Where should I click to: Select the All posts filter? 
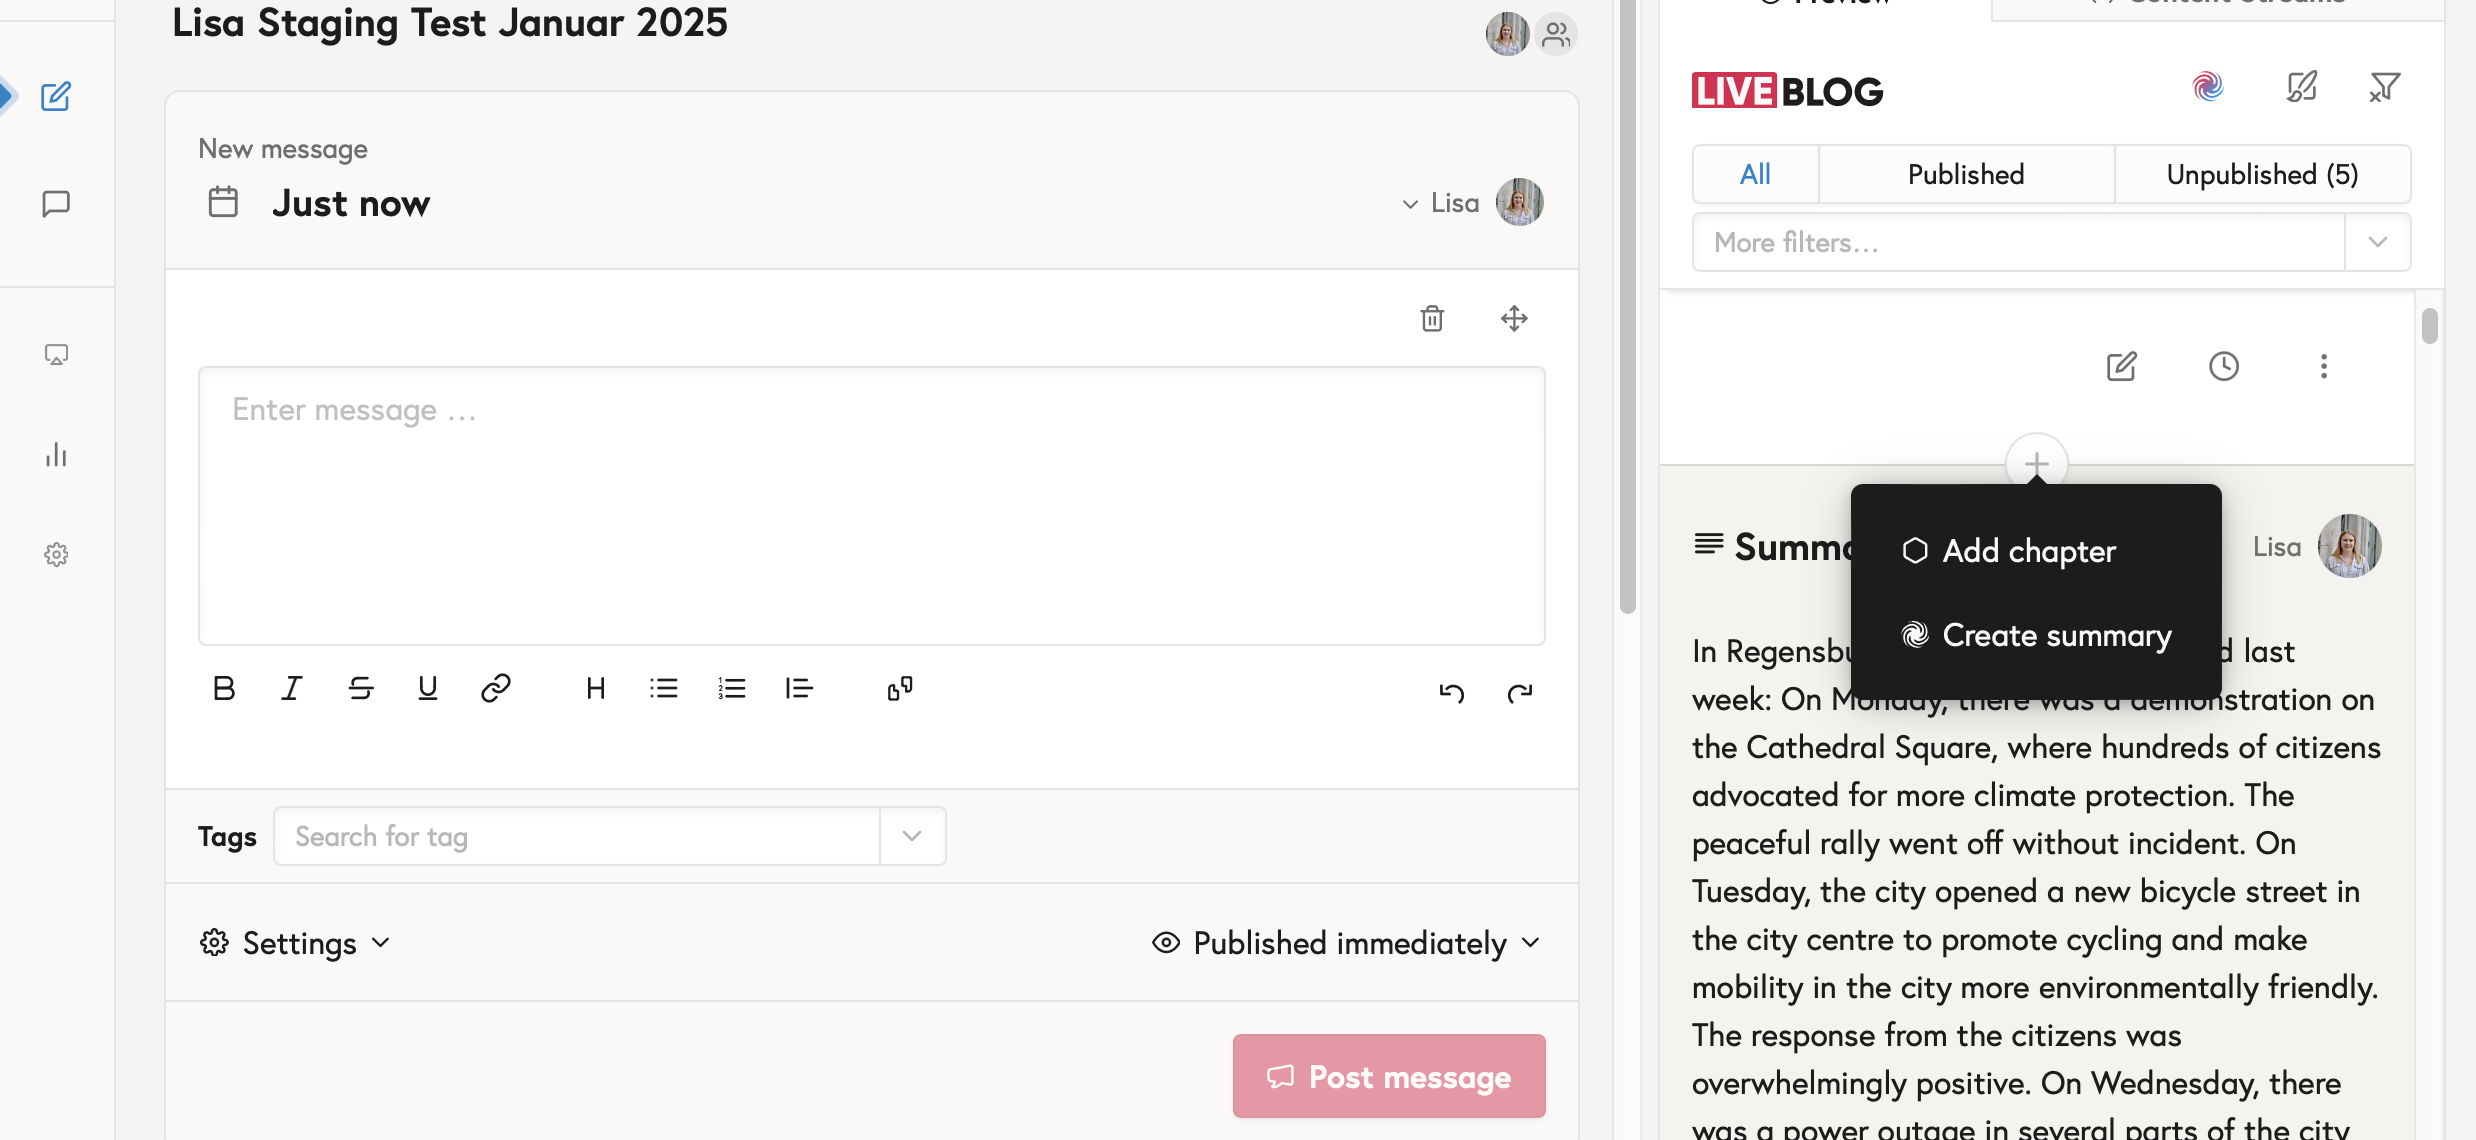tap(1755, 175)
